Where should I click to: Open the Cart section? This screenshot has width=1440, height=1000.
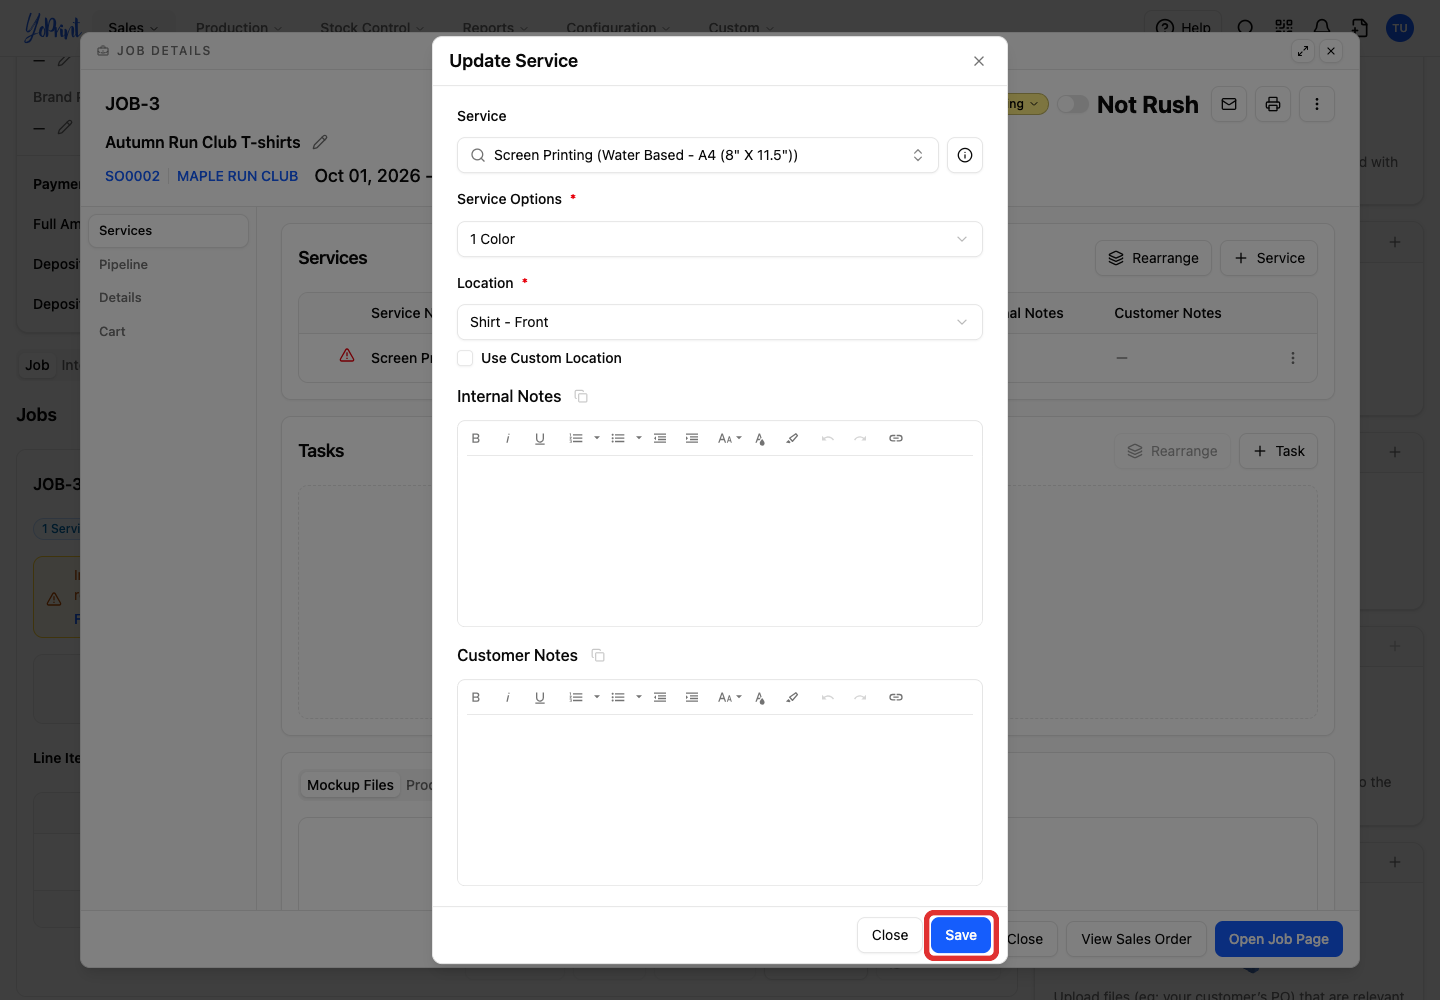pyautogui.click(x=112, y=332)
